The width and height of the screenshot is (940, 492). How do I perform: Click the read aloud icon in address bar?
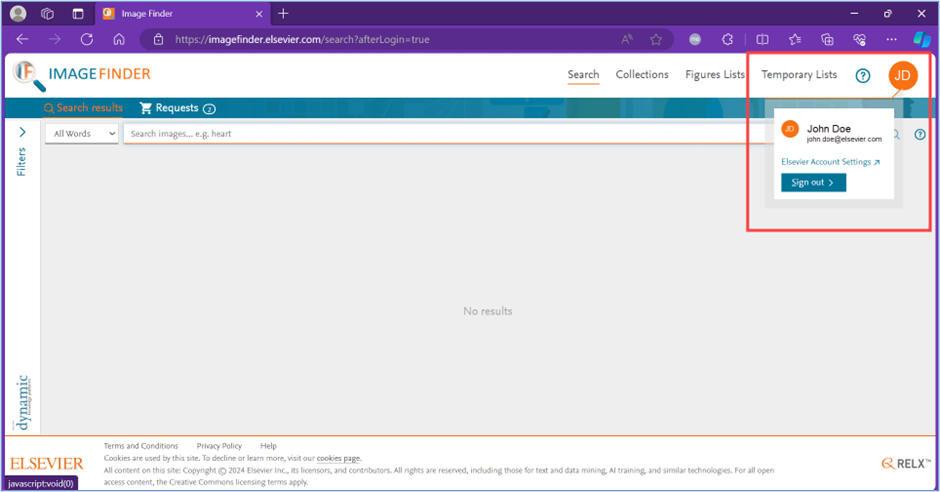tap(627, 40)
